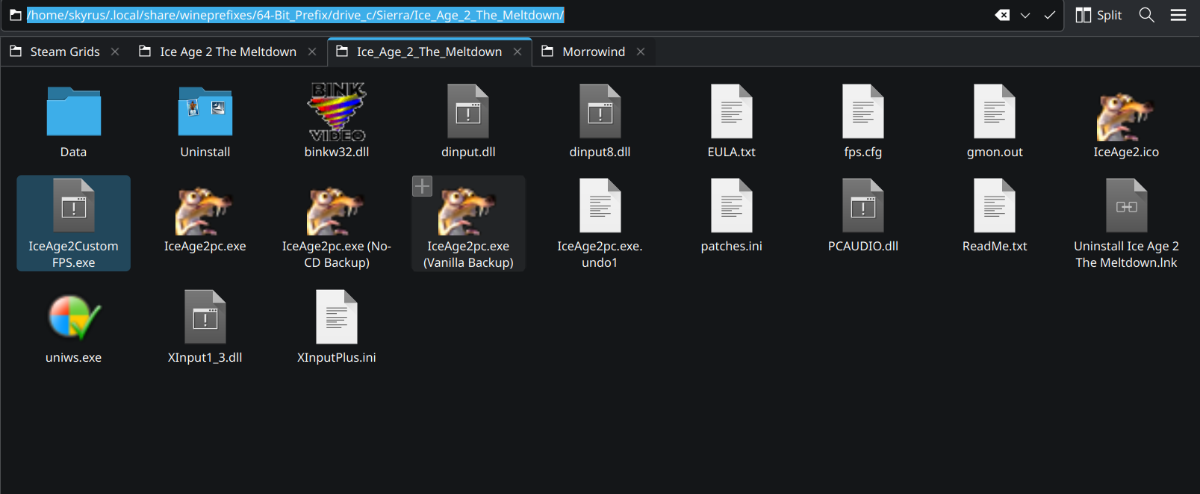
Task: Switch to the Steam Grids tab
Action: click(x=63, y=52)
